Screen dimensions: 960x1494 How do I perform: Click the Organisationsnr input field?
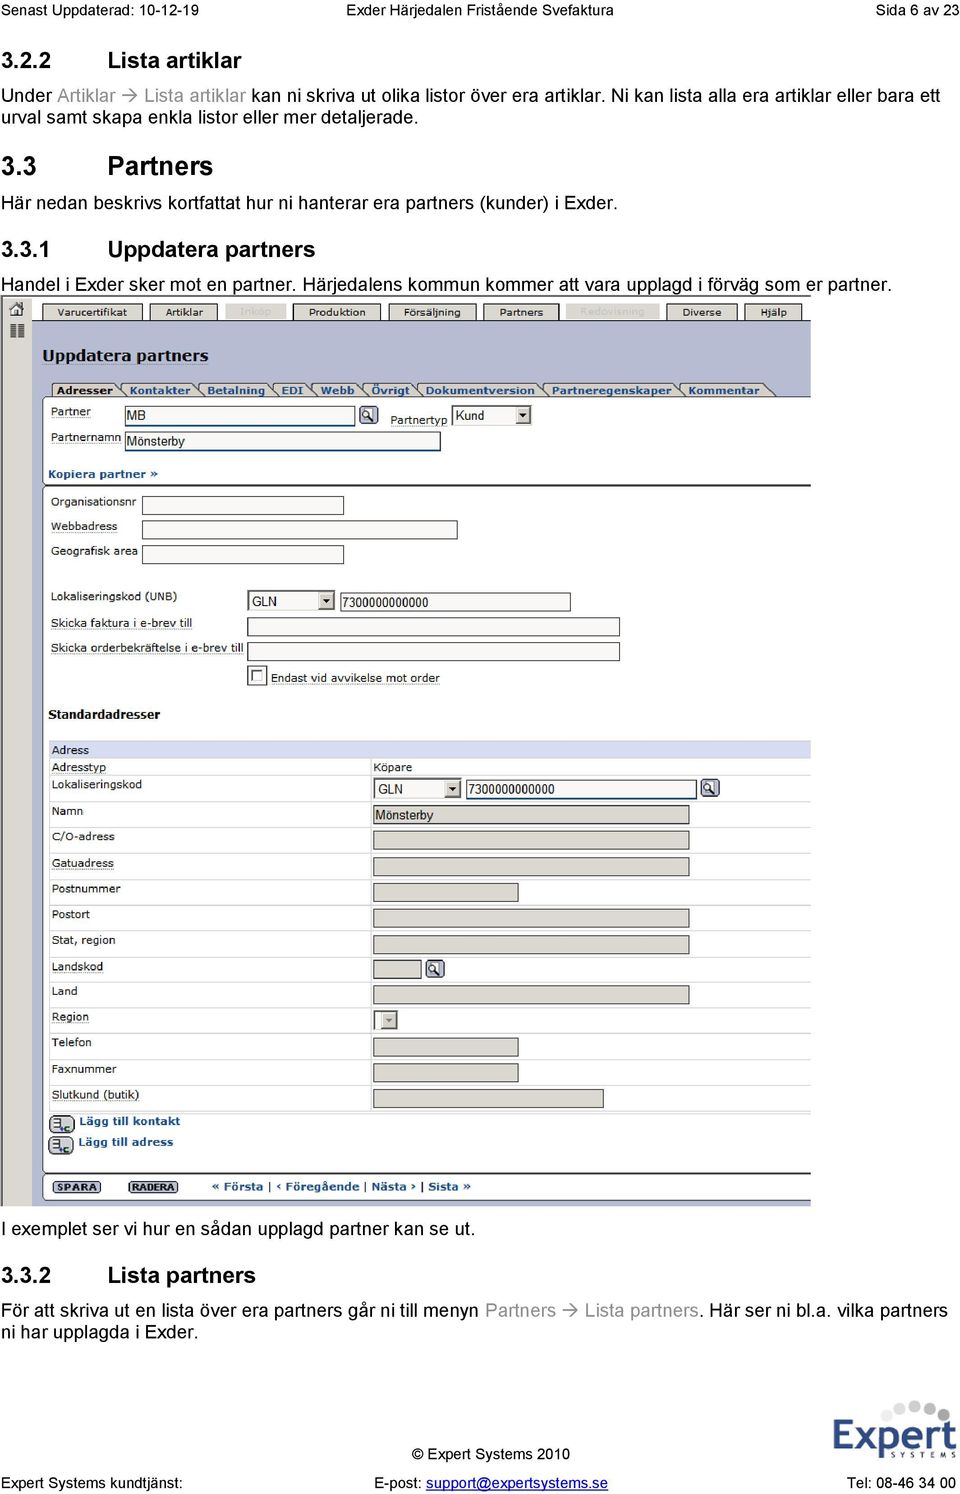tap(243, 505)
